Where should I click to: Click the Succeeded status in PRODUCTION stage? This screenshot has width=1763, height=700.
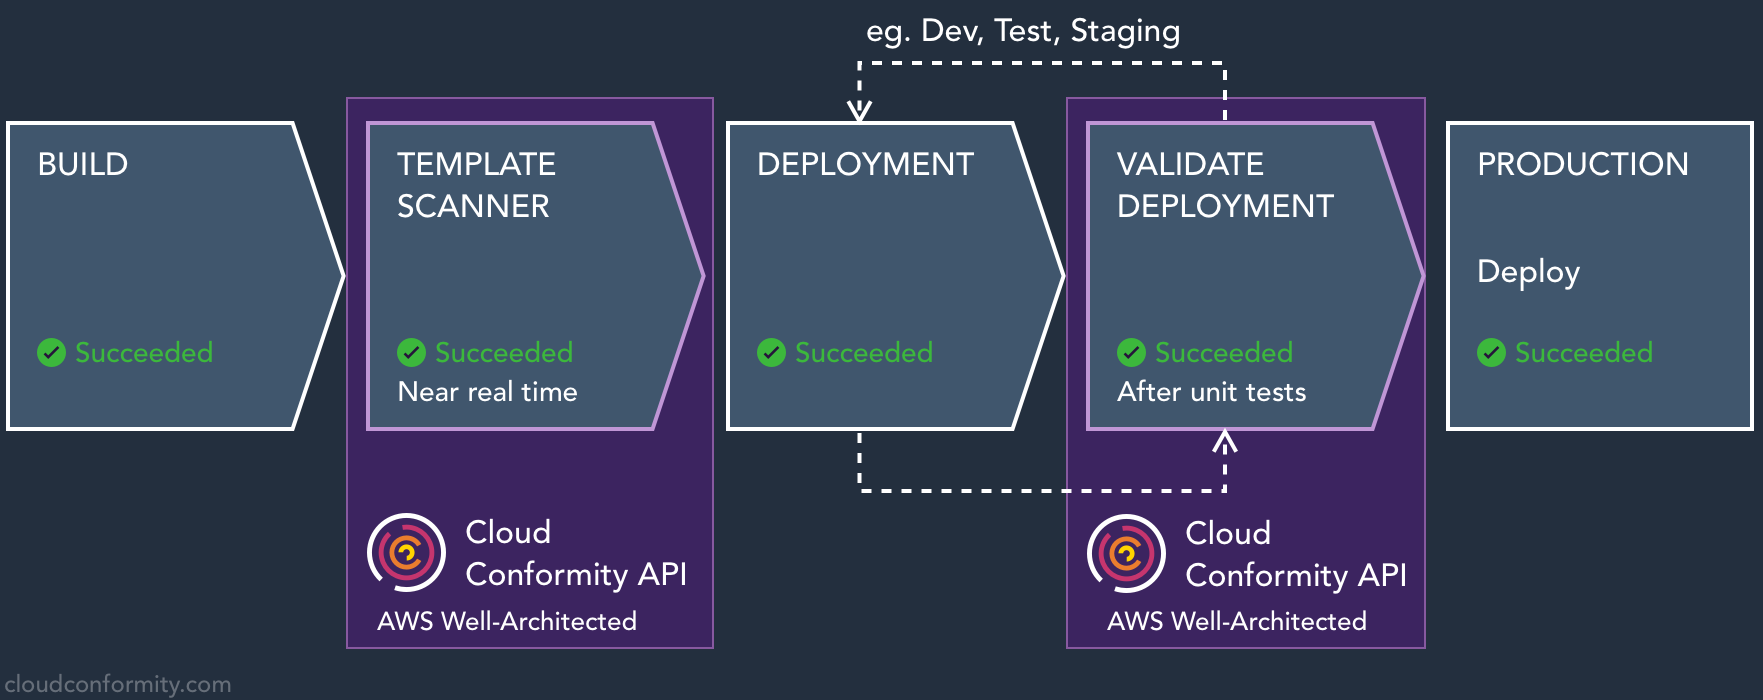[1584, 352]
